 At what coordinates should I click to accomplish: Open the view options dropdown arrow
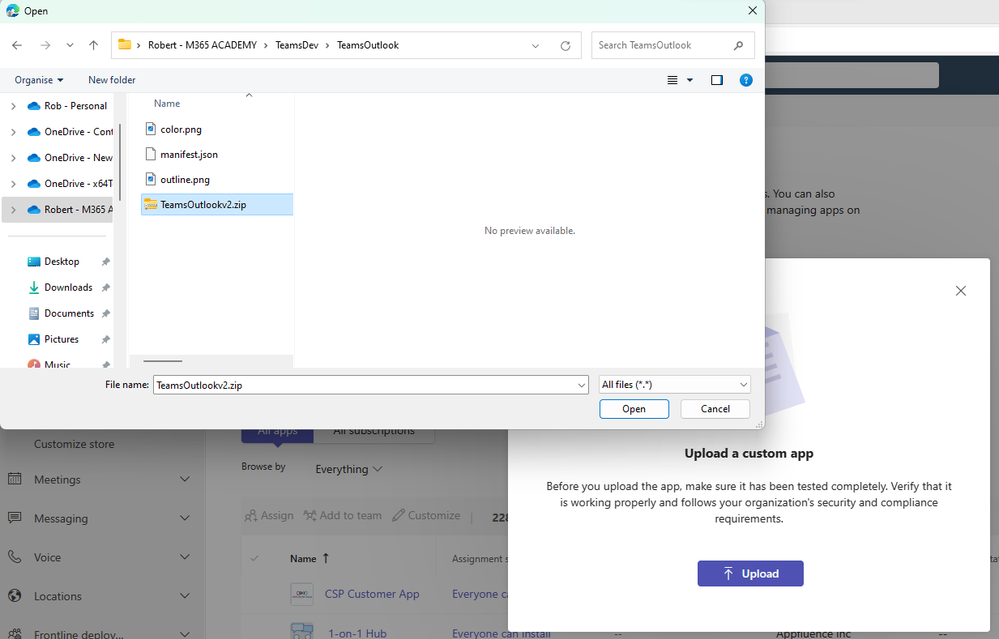[x=689, y=80]
